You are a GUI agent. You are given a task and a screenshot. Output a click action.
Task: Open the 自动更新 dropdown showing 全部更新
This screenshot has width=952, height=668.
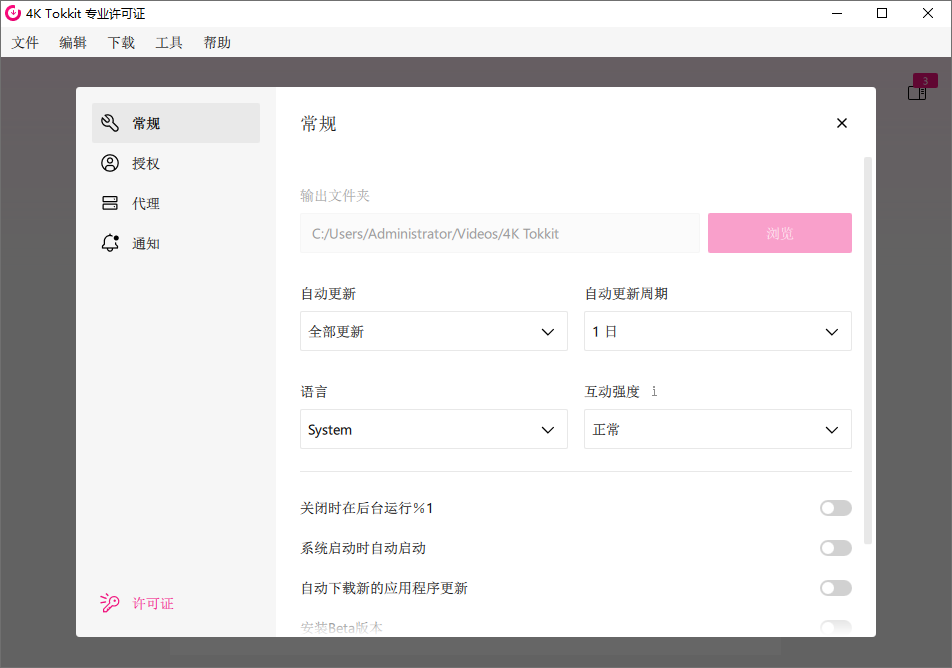tap(434, 331)
